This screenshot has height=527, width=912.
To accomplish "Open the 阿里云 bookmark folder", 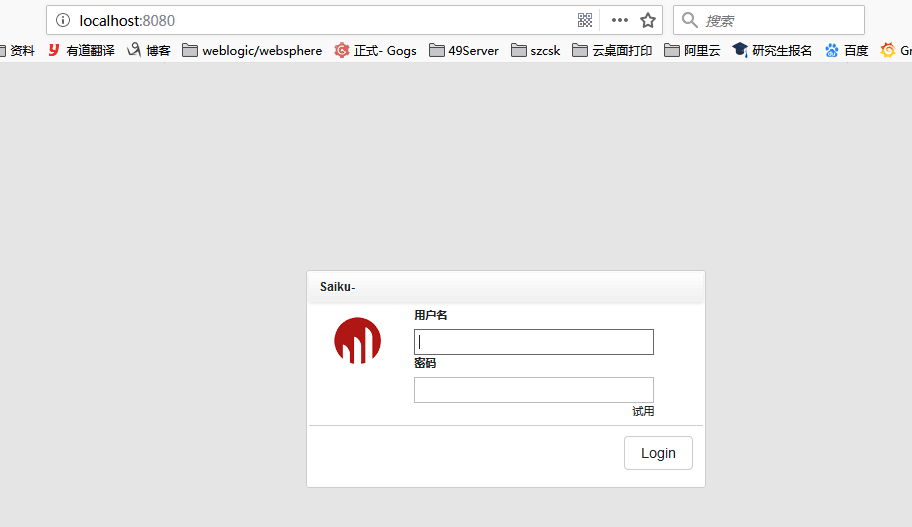I will pyautogui.click(x=692, y=51).
